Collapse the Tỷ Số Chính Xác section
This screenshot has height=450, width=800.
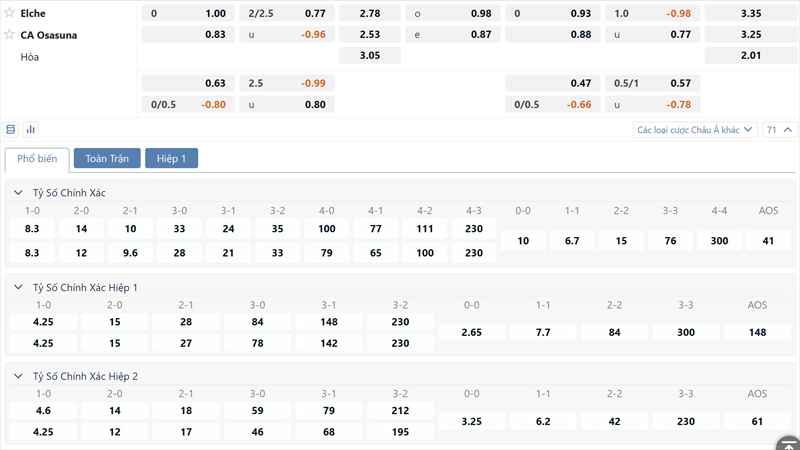[18, 193]
